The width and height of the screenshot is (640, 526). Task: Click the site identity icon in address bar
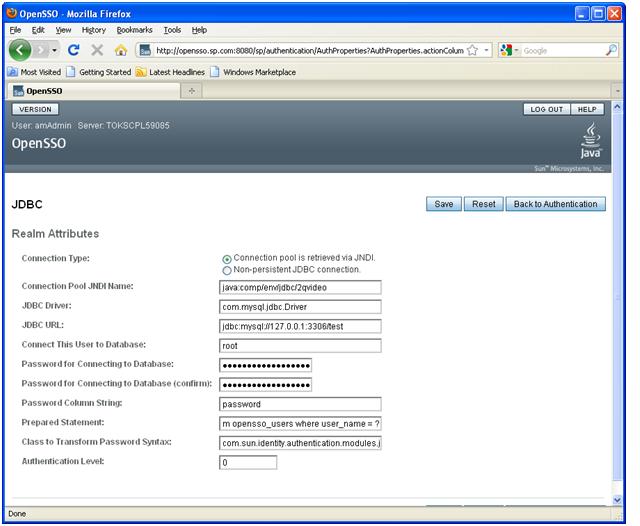(x=145, y=50)
